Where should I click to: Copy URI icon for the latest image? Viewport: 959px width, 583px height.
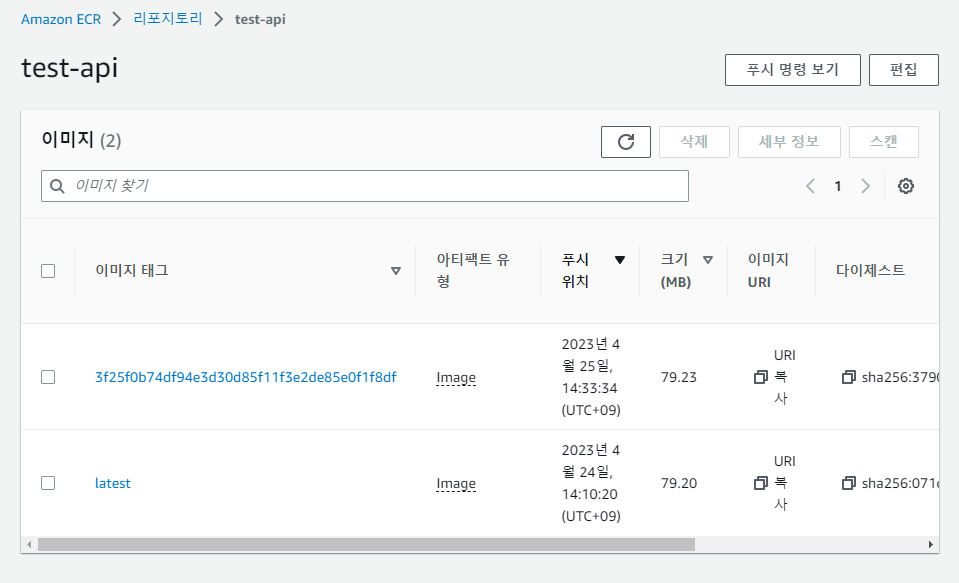click(760, 483)
